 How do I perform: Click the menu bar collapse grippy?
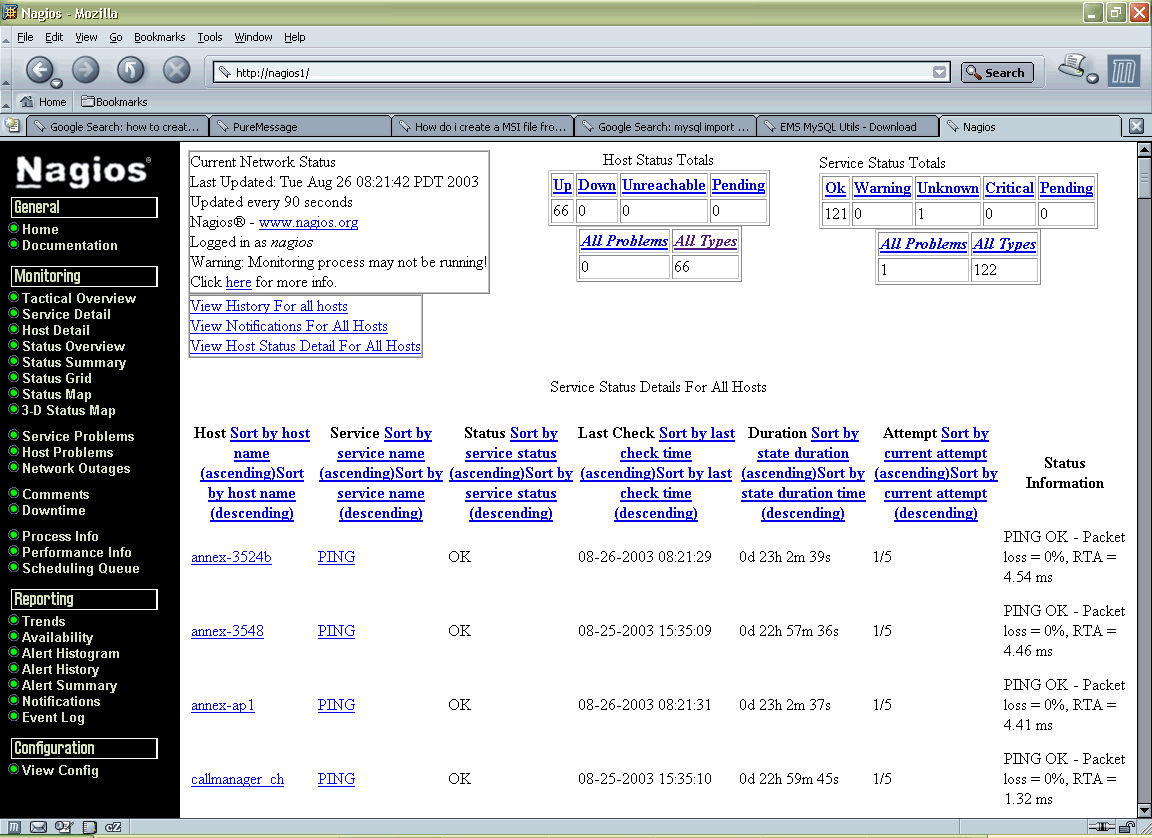pyautogui.click(x=6, y=37)
